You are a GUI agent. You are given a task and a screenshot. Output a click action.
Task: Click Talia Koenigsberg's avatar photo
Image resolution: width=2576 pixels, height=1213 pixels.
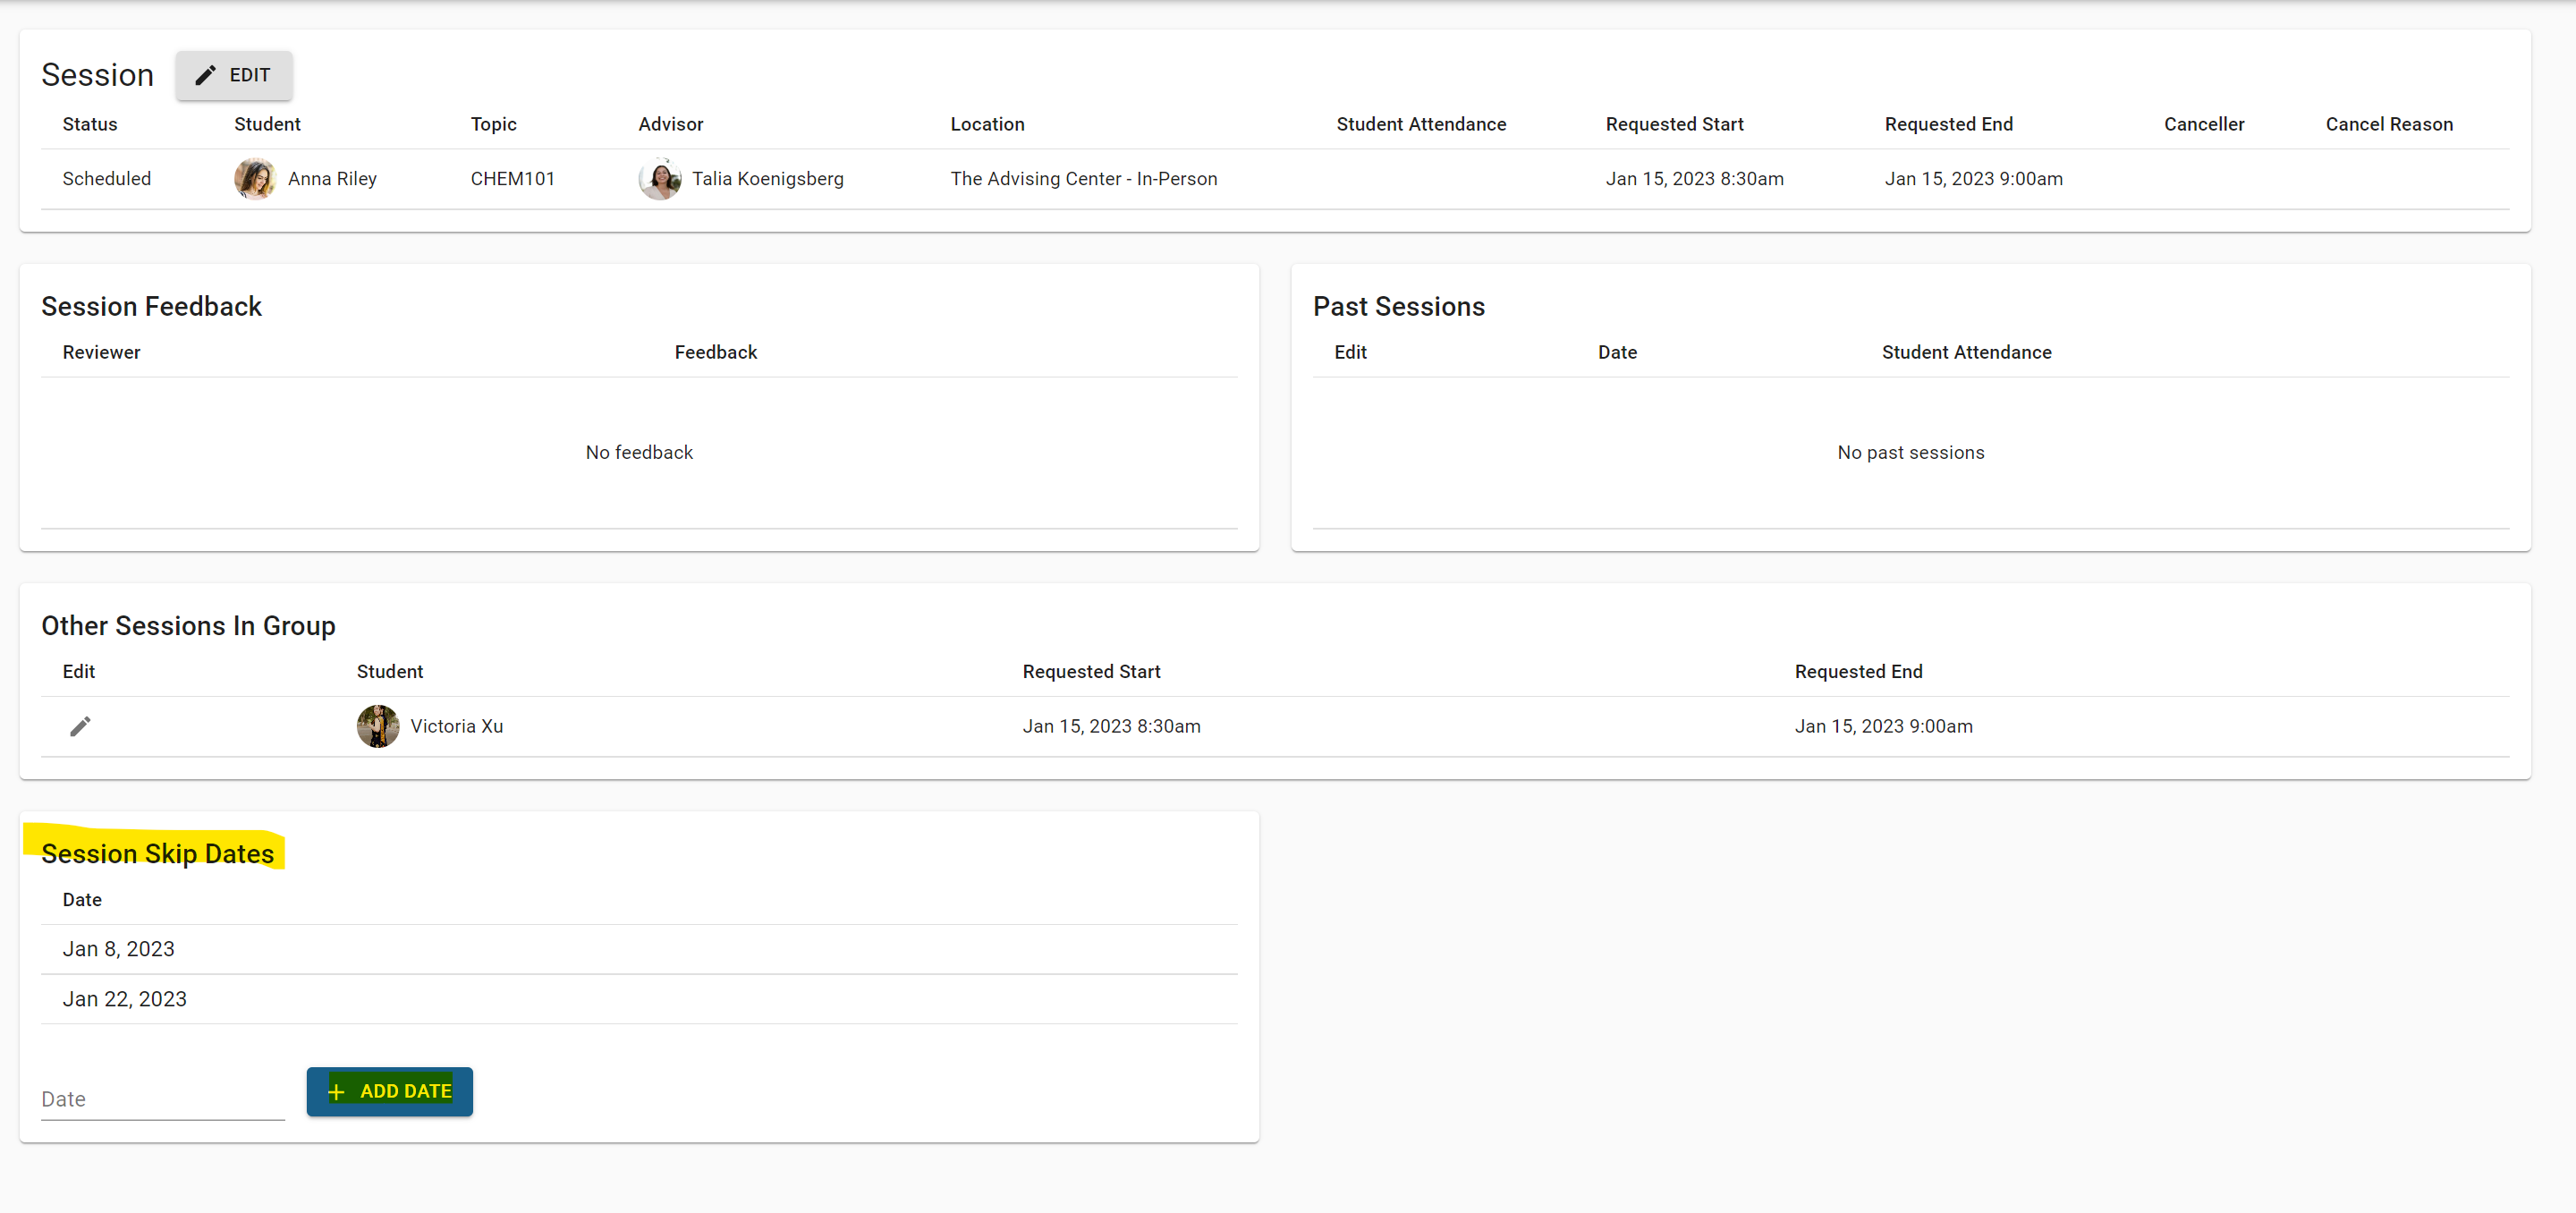pyautogui.click(x=660, y=179)
